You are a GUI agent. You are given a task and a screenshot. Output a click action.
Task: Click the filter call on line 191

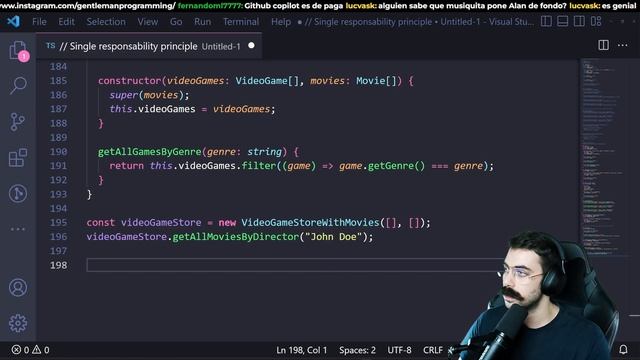tap(259, 166)
